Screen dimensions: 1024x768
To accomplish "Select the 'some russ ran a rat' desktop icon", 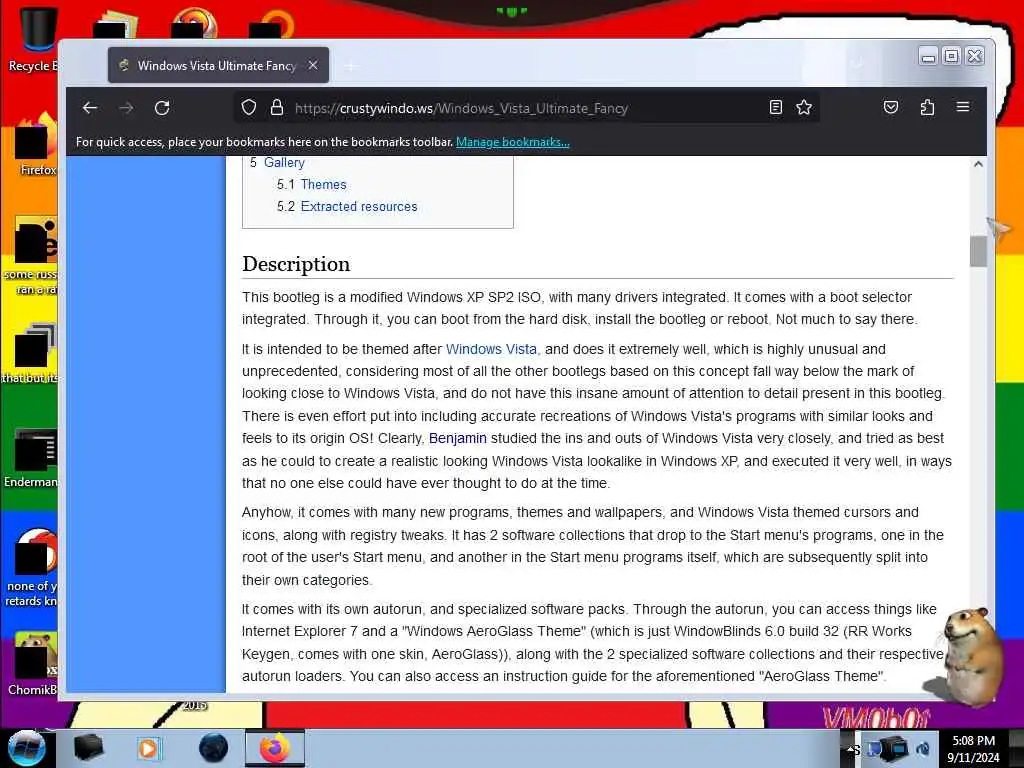I will 33,256.
